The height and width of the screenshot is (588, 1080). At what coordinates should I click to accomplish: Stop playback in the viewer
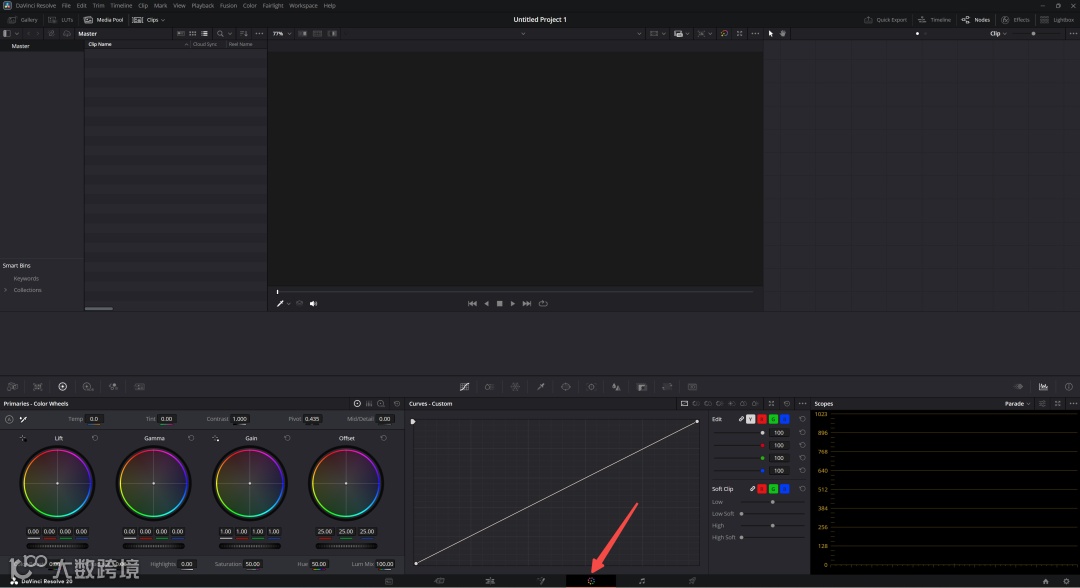[499, 304]
